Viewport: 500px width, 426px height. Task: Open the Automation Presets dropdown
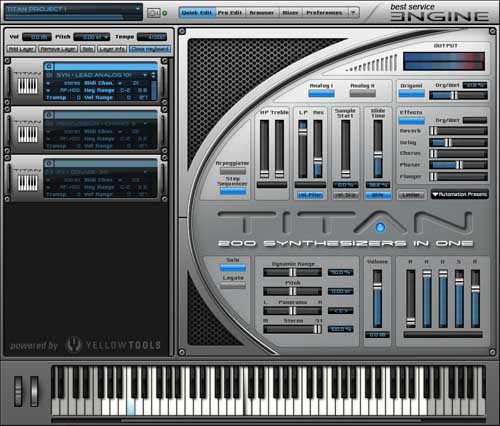(x=460, y=194)
